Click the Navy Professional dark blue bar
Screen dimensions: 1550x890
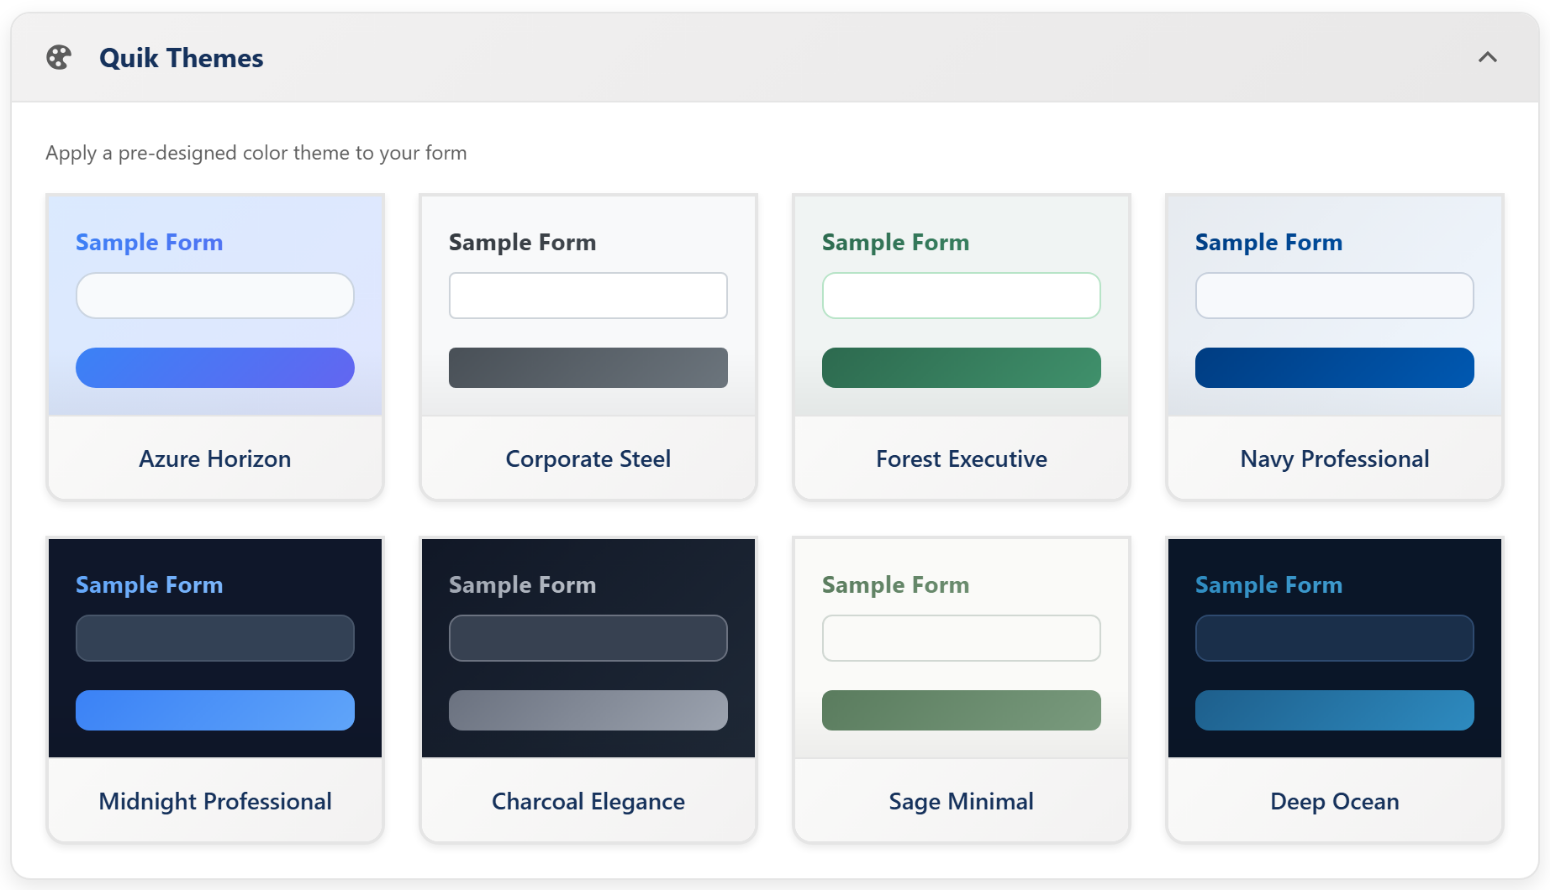(x=1334, y=368)
